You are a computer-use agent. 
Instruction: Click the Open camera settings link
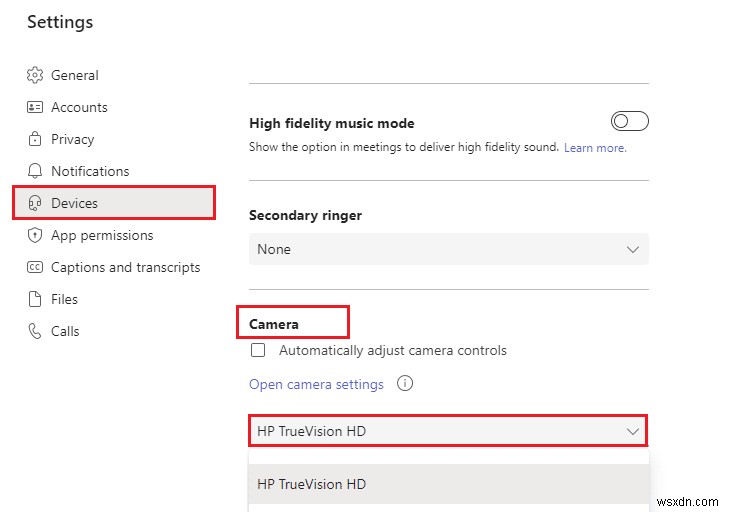pos(316,384)
